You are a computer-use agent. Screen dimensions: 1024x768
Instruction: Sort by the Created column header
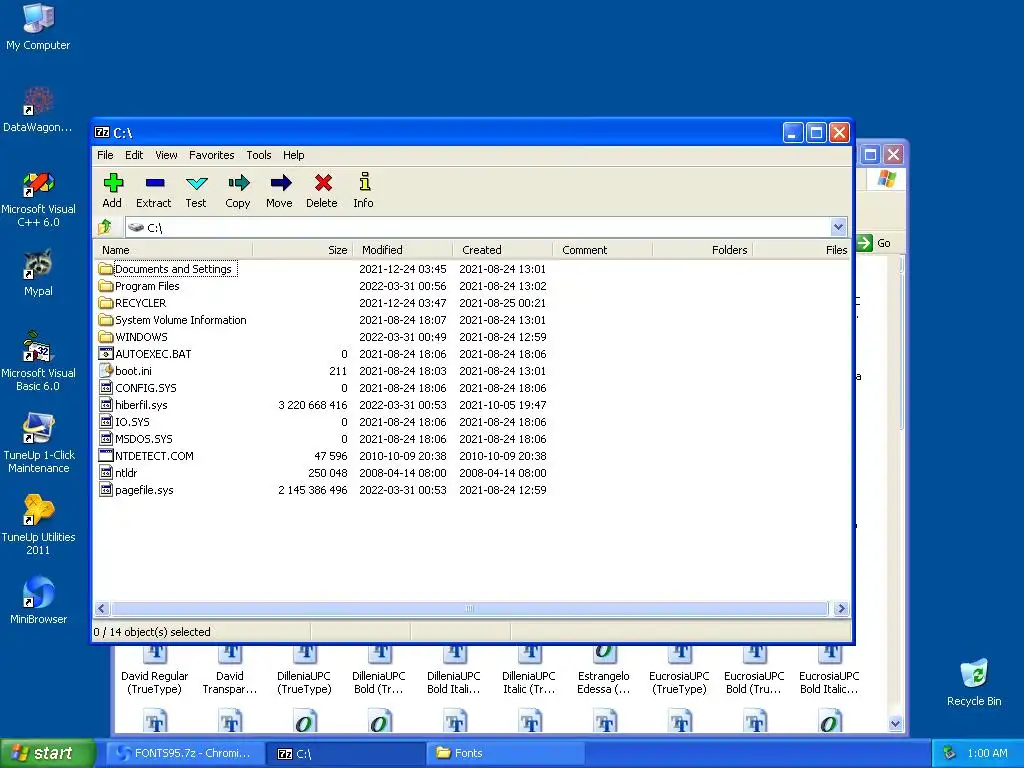pos(503,250)
